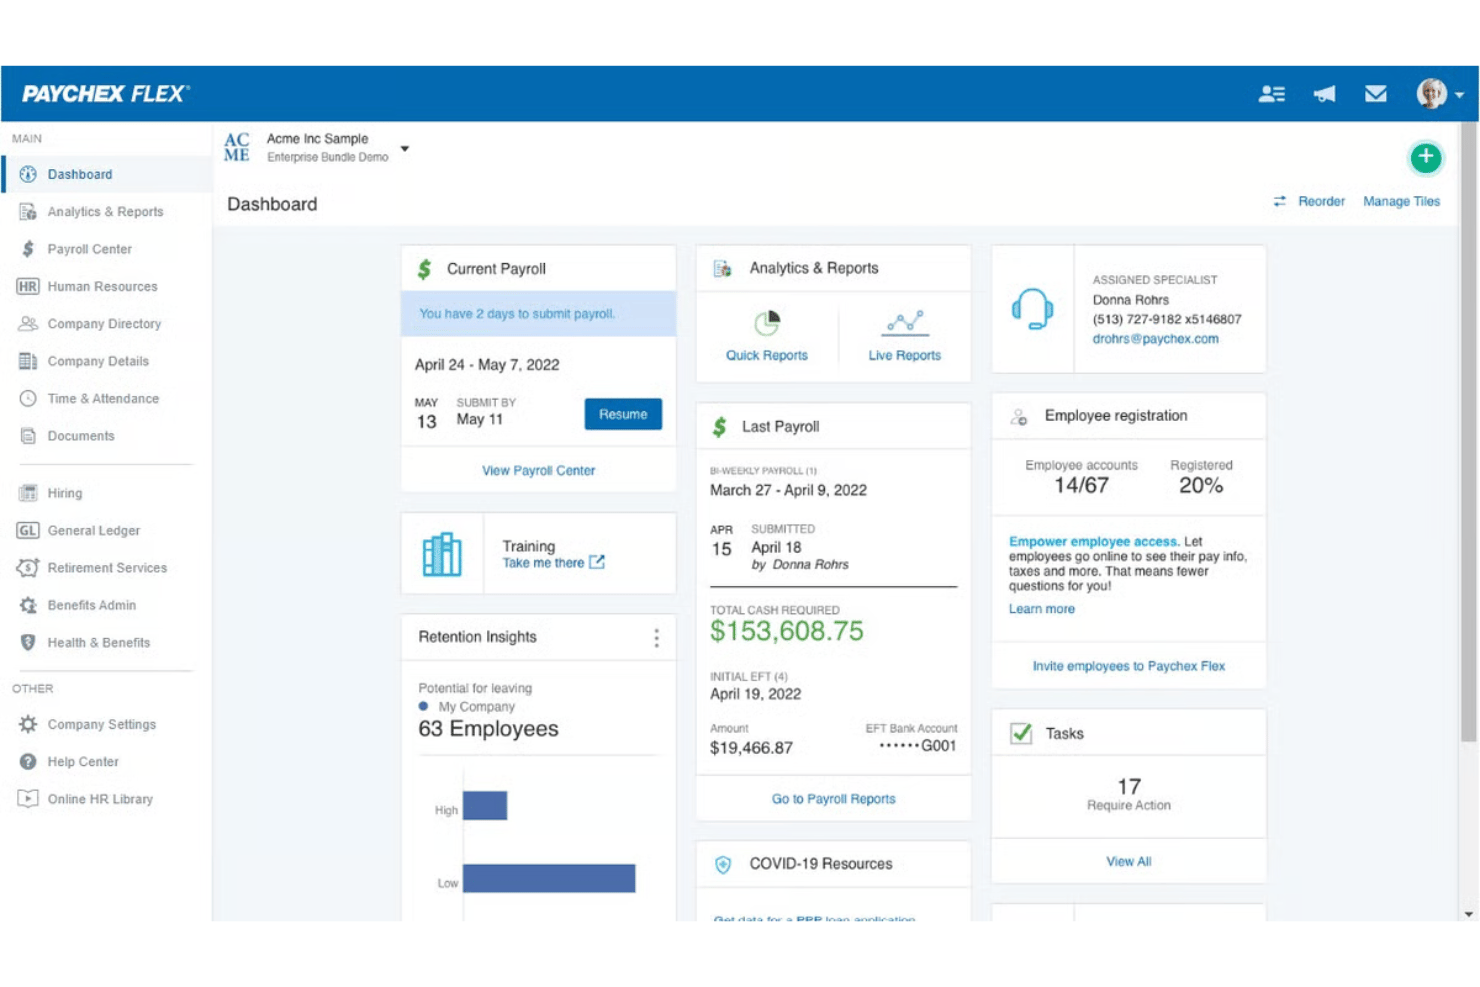Screen dimensions: 1480x987
Task: Click Invite employees to Paychex Flex link
Action: coord(1128,666)
